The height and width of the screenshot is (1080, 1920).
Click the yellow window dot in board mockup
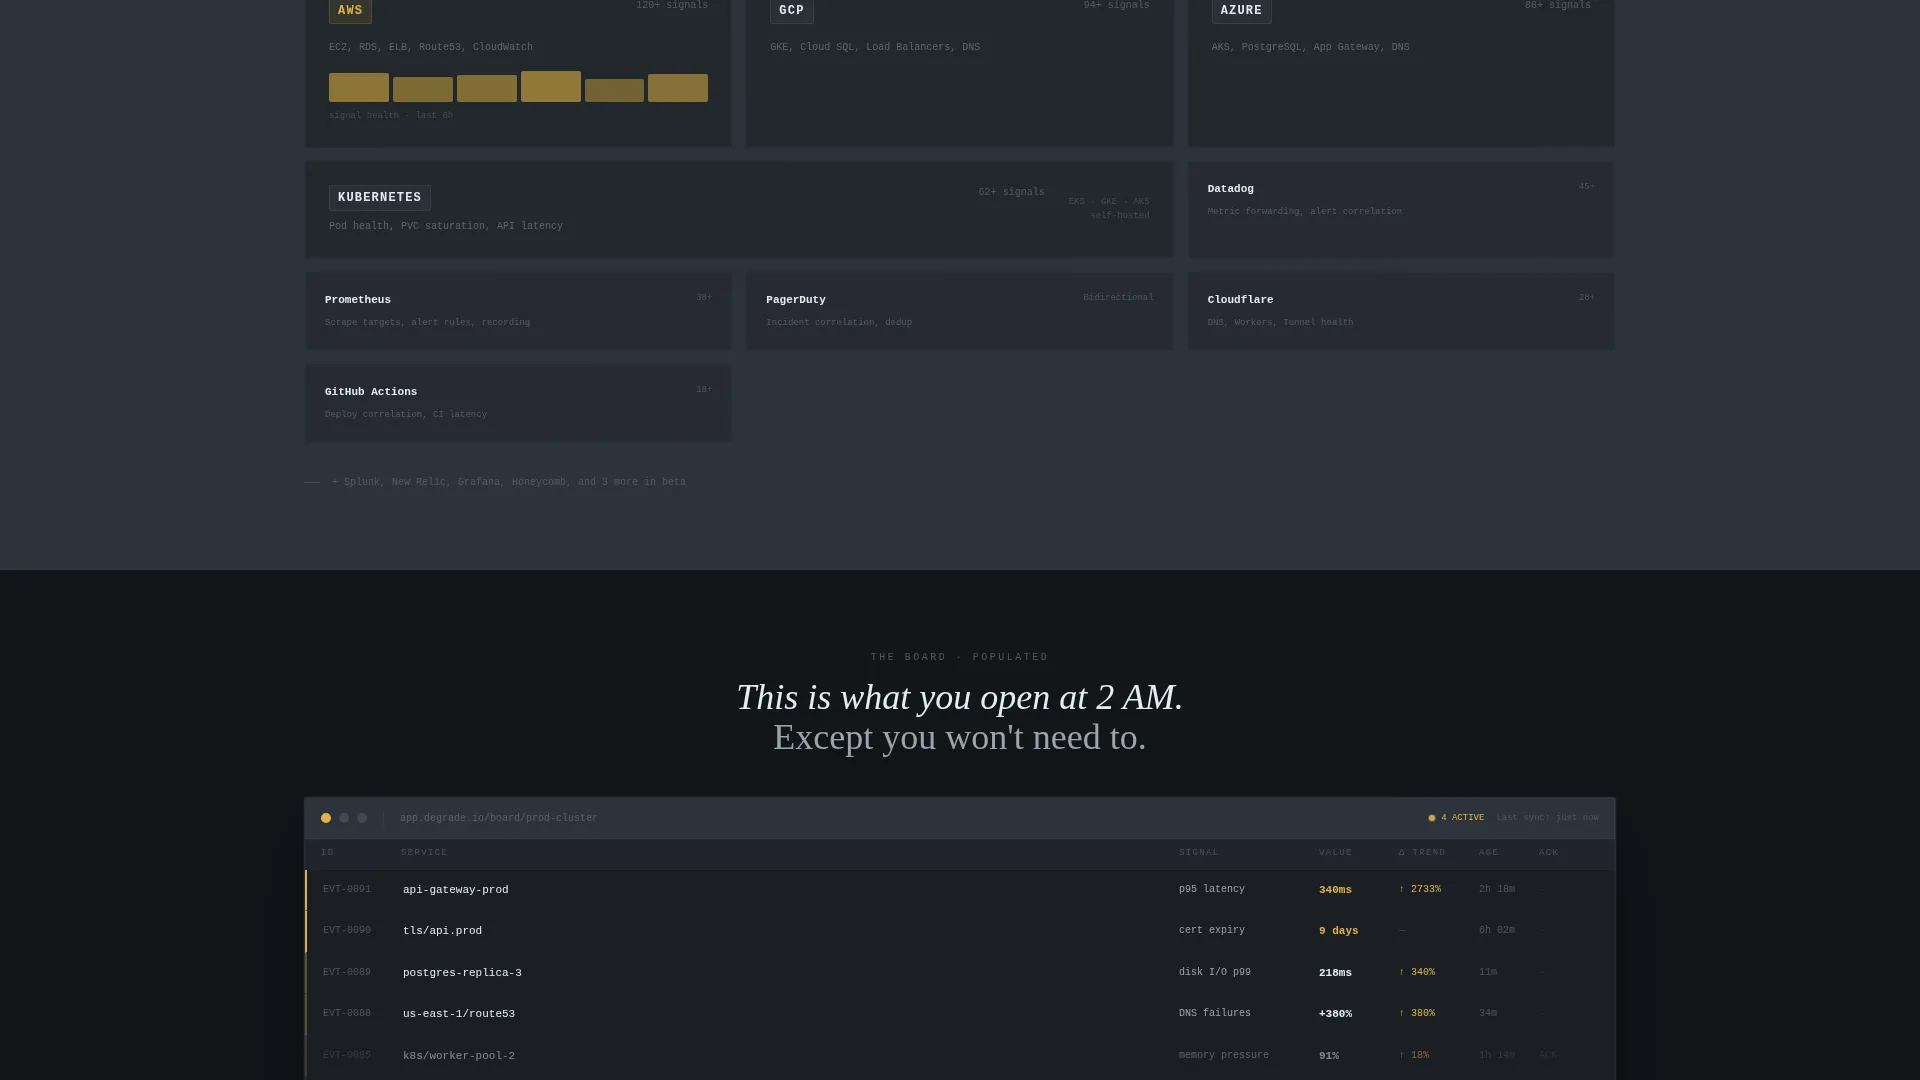[x=326, y=818]
